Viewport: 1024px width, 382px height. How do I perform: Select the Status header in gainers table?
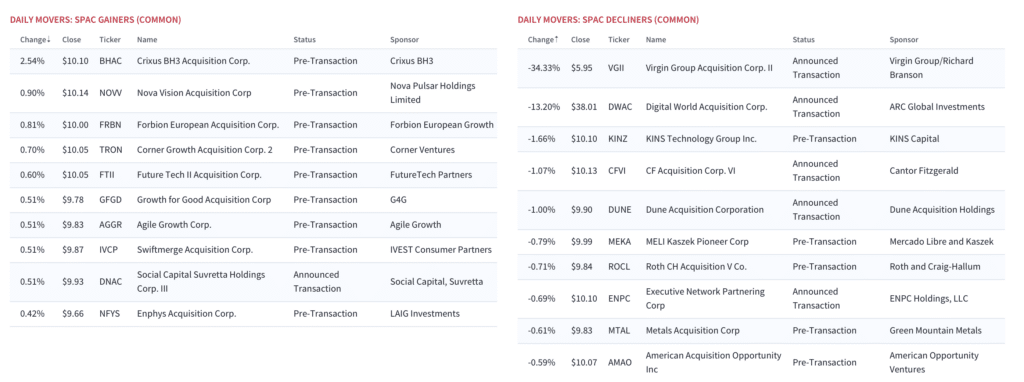coord(304,39)
